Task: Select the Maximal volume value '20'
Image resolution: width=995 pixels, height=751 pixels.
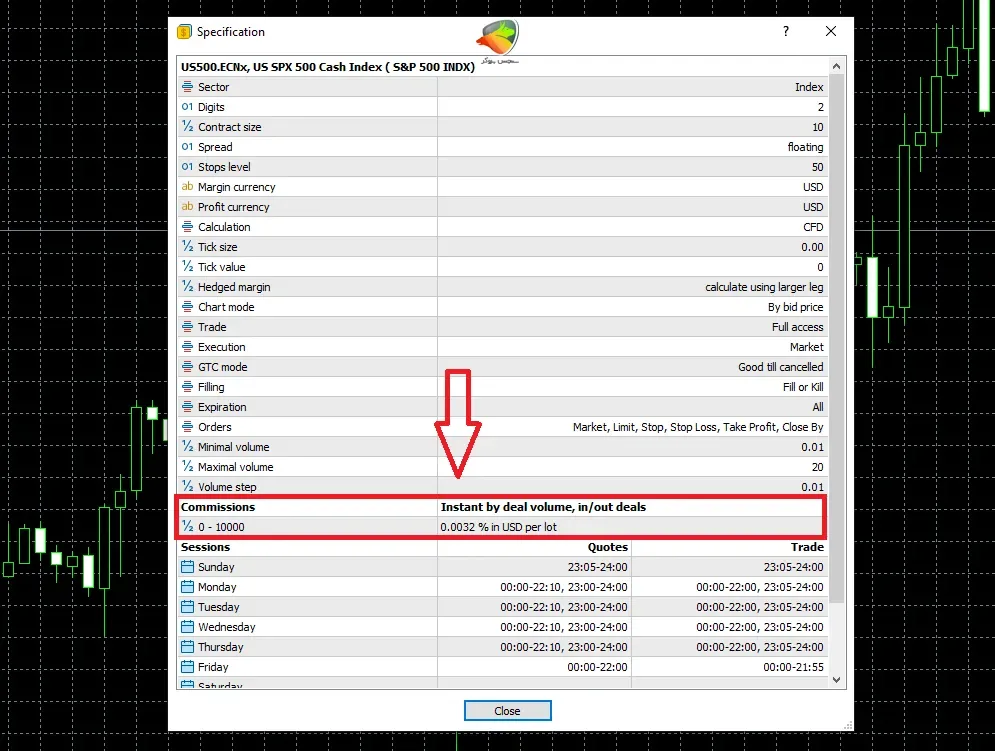Action: tap(817, 467)
